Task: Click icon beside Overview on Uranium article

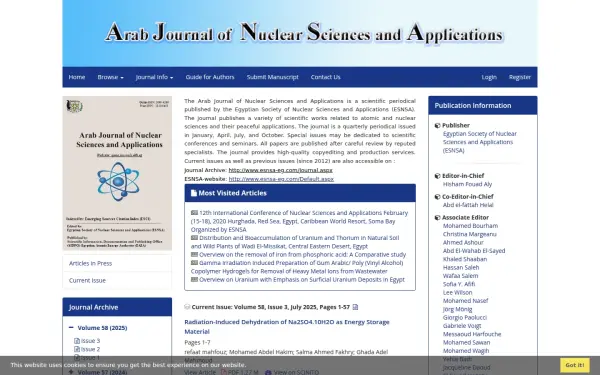Action: [194, 279]
